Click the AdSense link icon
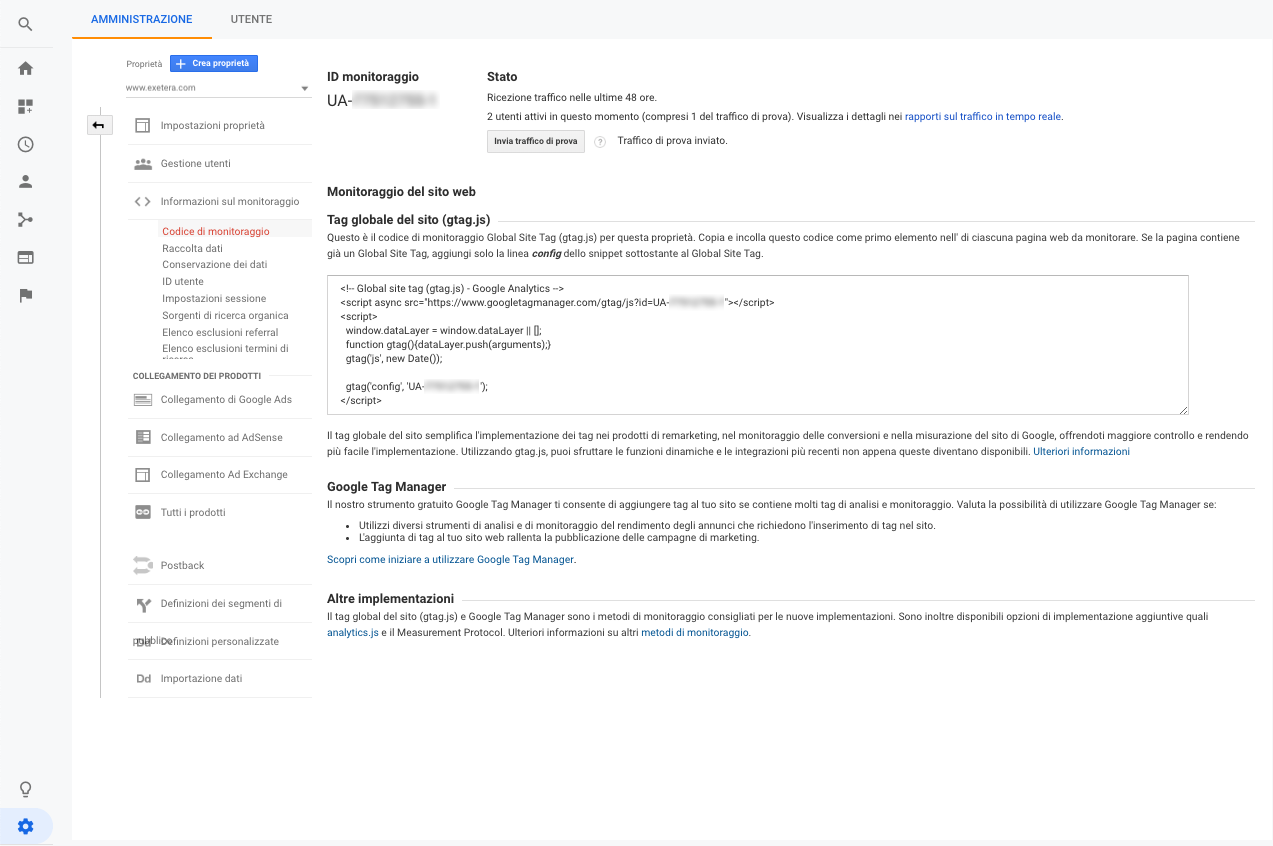This screenshot has height=846, width=1273. tap(142, 437)
